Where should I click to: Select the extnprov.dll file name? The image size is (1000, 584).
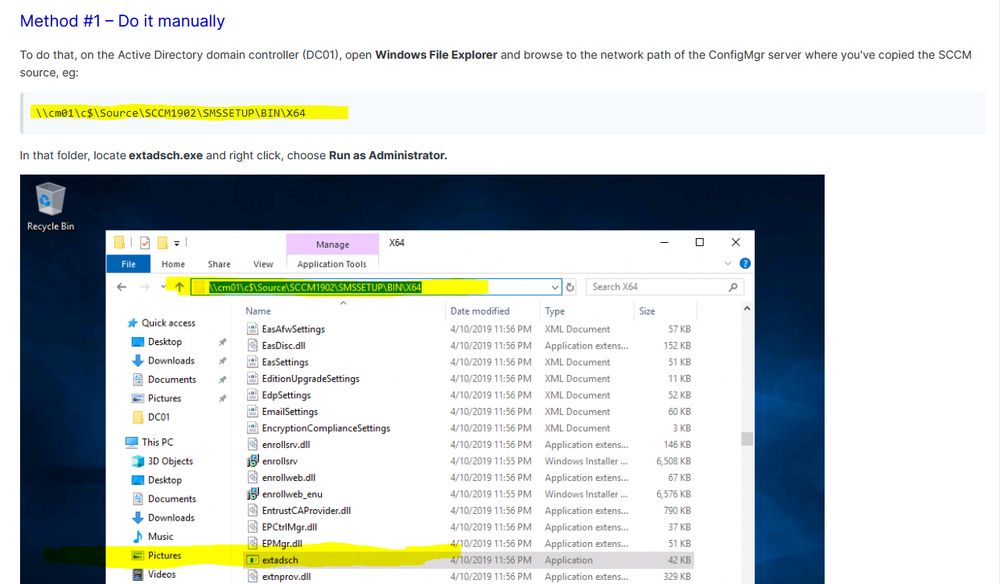pyautogui.click(x=286, y=576)
